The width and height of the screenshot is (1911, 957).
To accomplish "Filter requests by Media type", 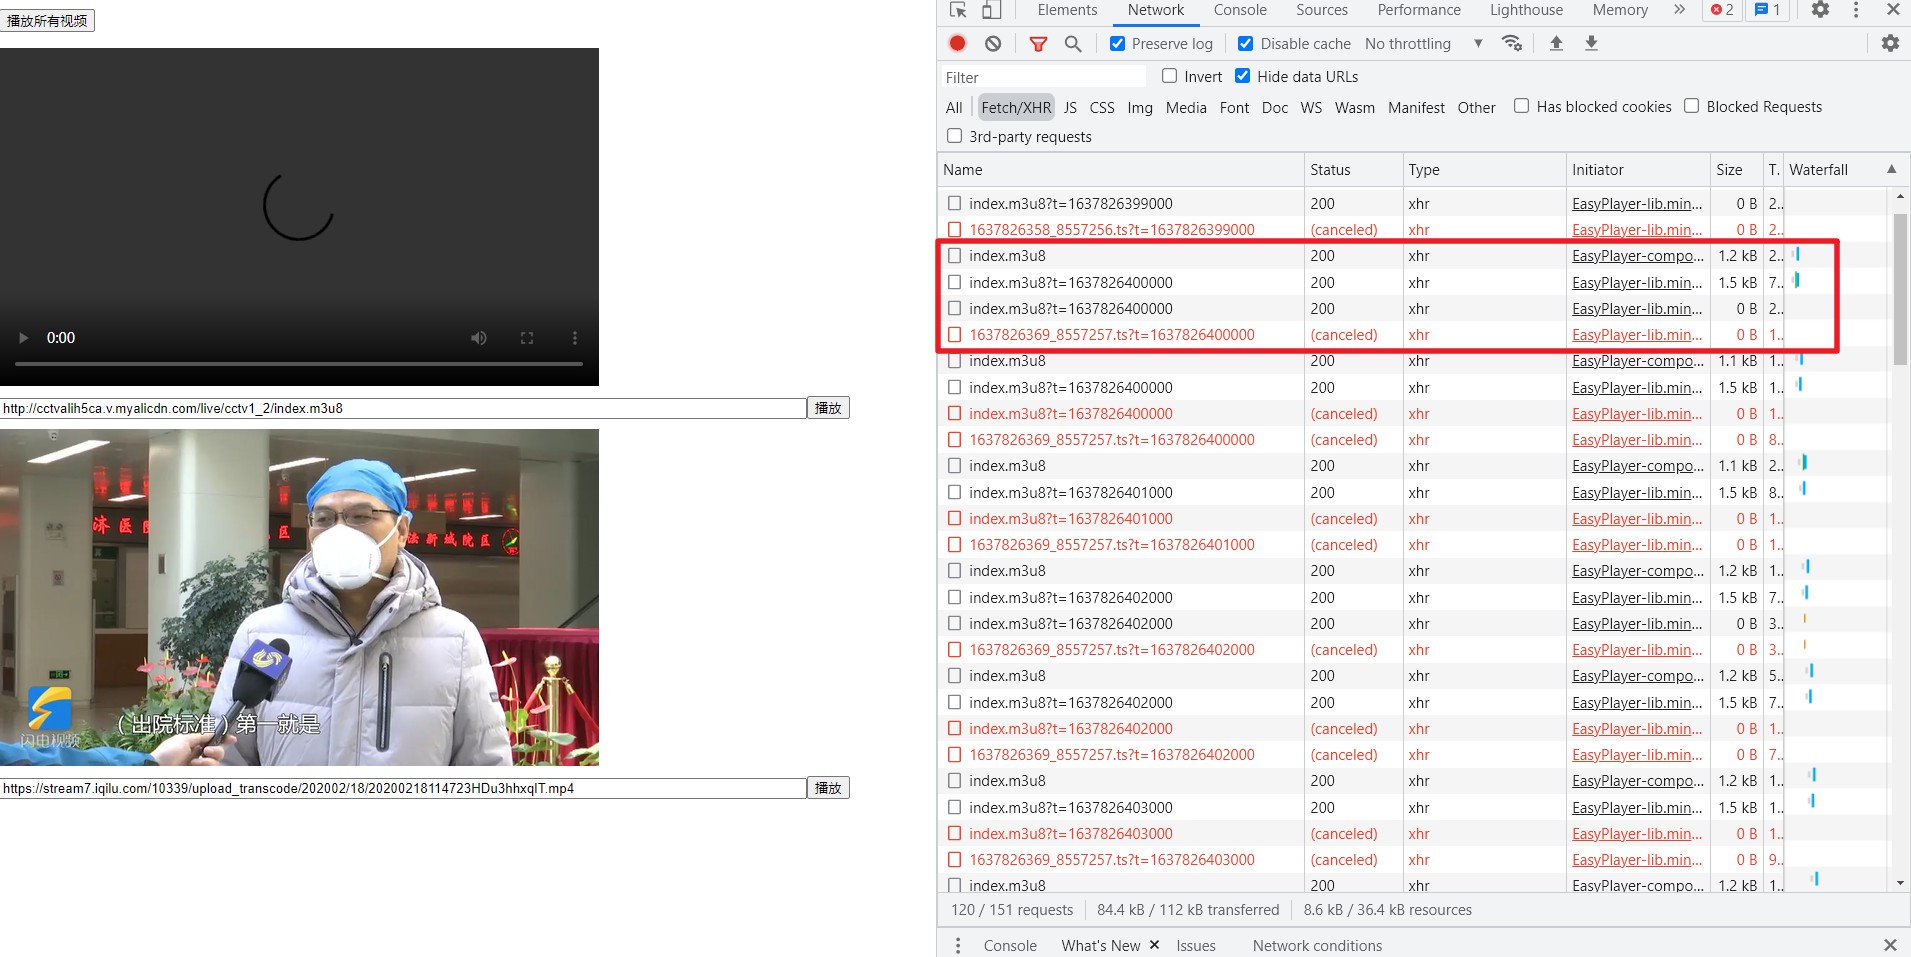I will pyautogui.click(x=1186, y=107).
